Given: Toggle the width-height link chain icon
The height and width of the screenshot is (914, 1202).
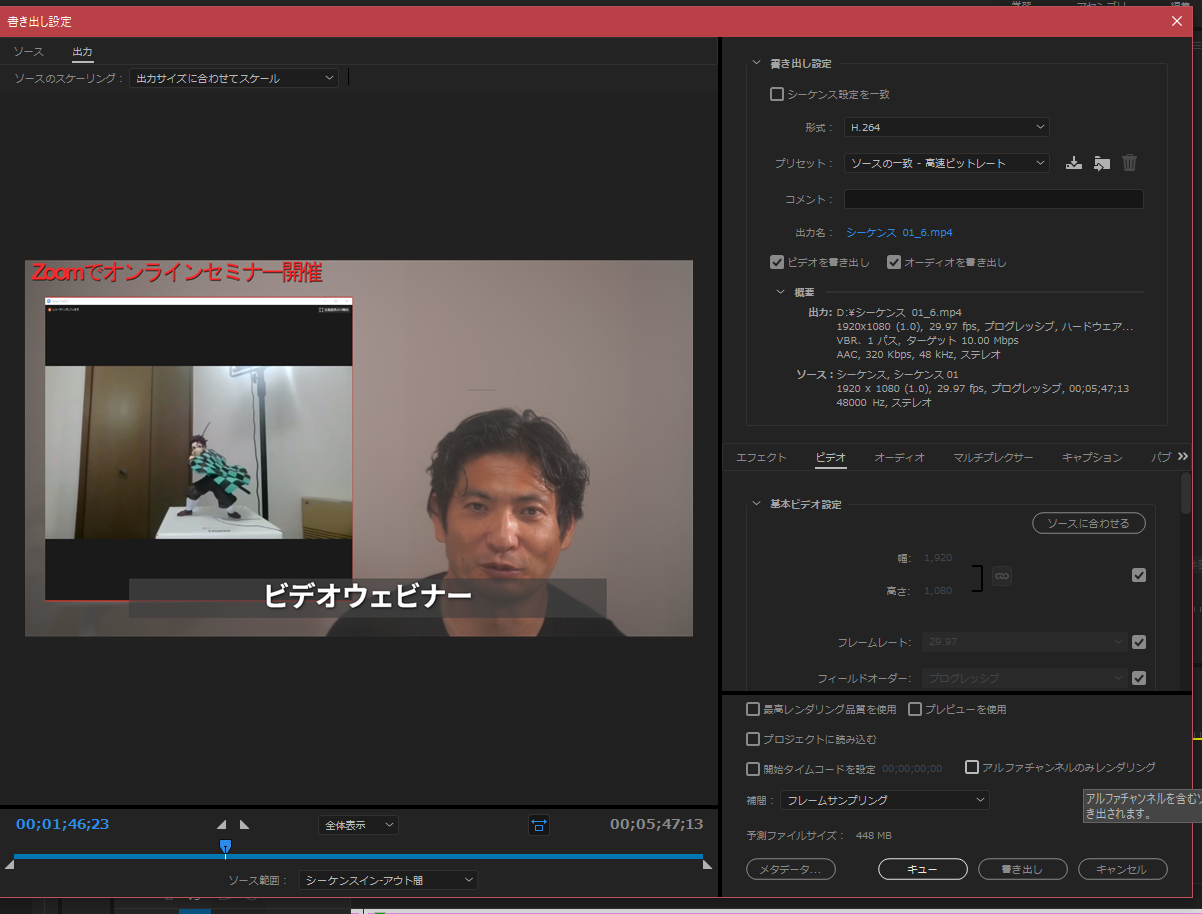Looking at the screenshot, I should 1002,576.
